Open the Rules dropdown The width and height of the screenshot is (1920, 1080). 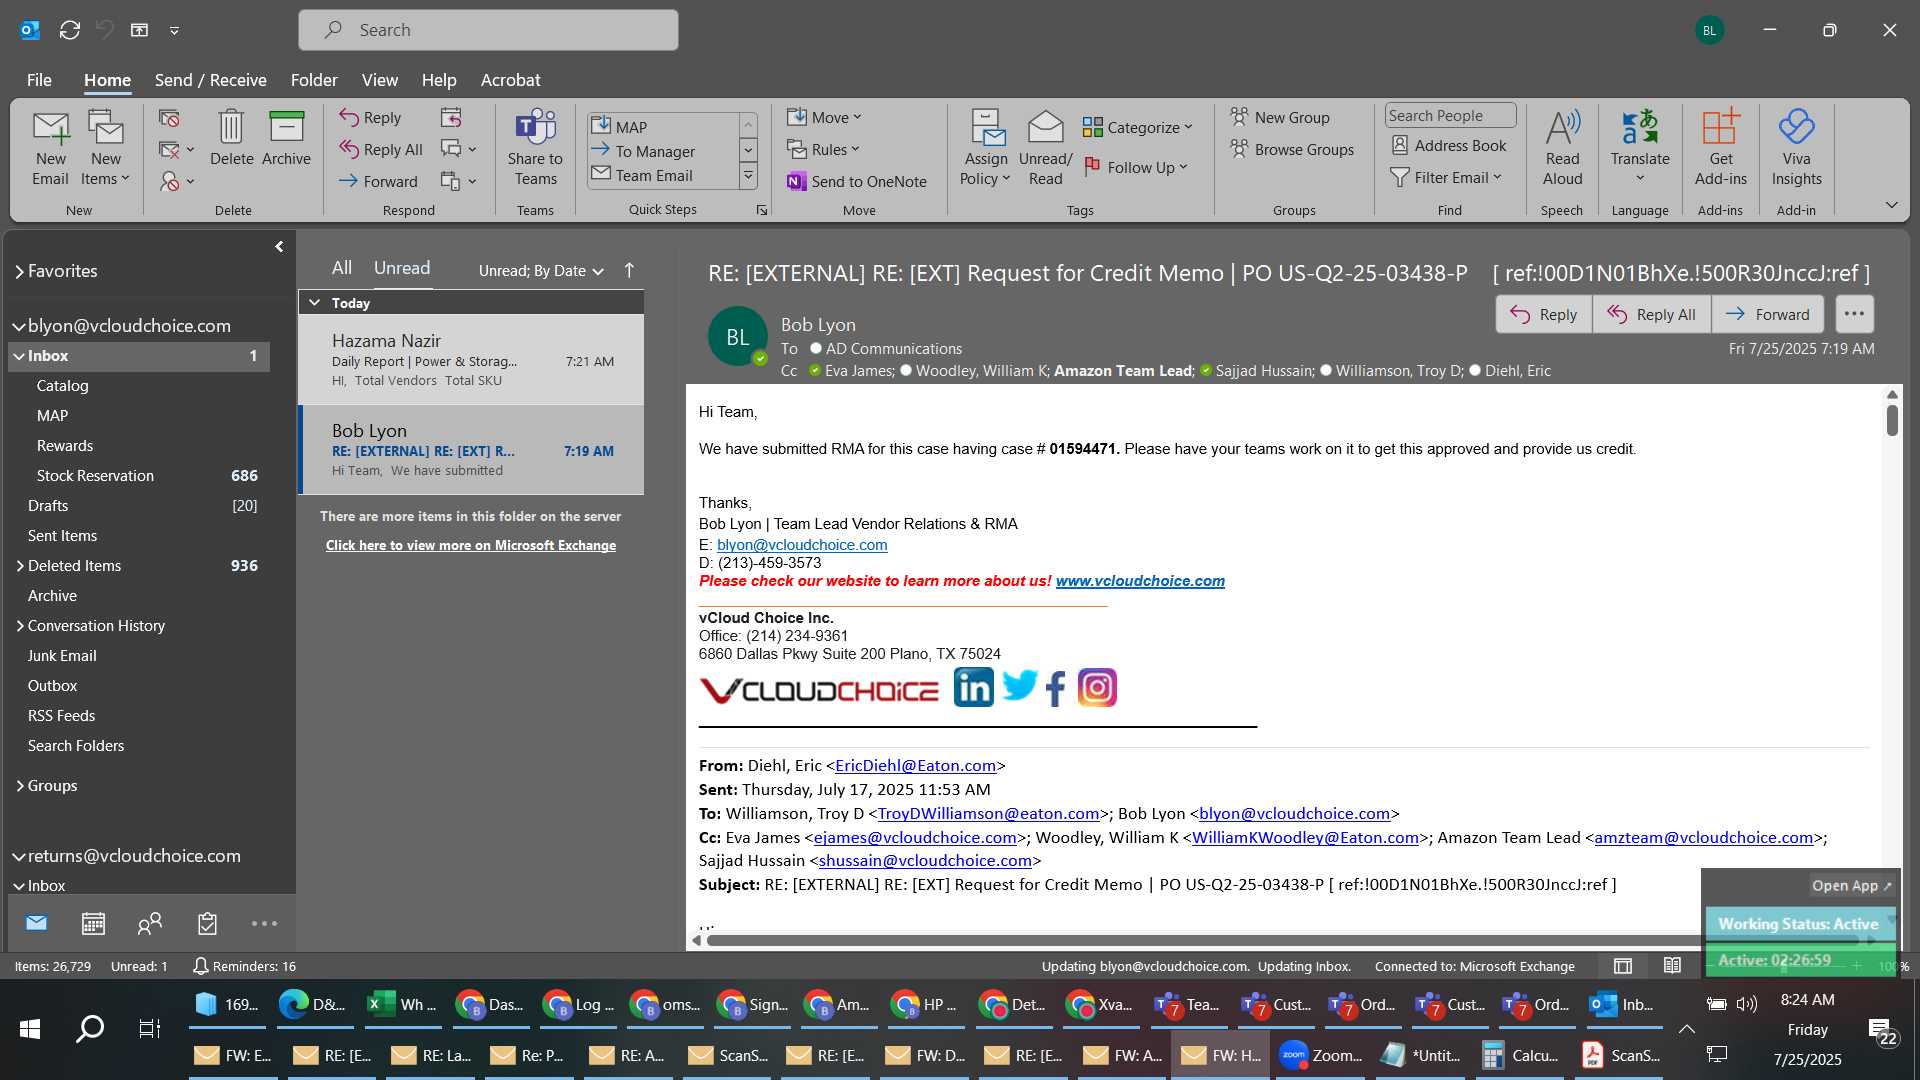pos(823,149)
